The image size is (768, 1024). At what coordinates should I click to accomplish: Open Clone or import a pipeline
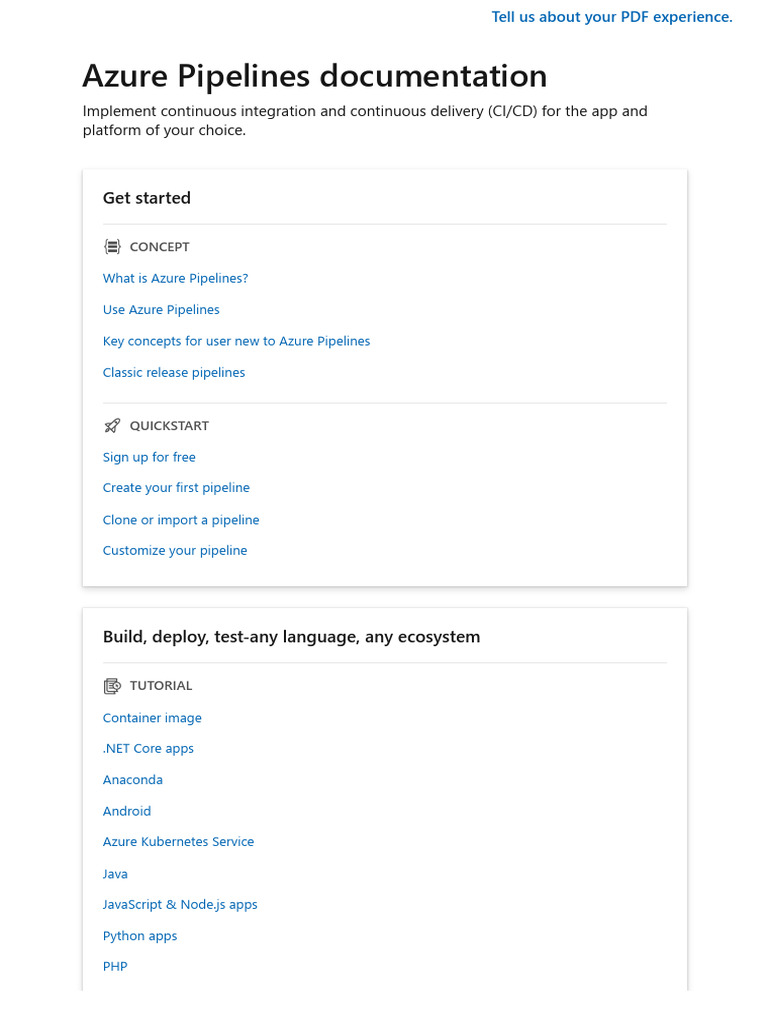pyautogui.click(x=181, y=520)
